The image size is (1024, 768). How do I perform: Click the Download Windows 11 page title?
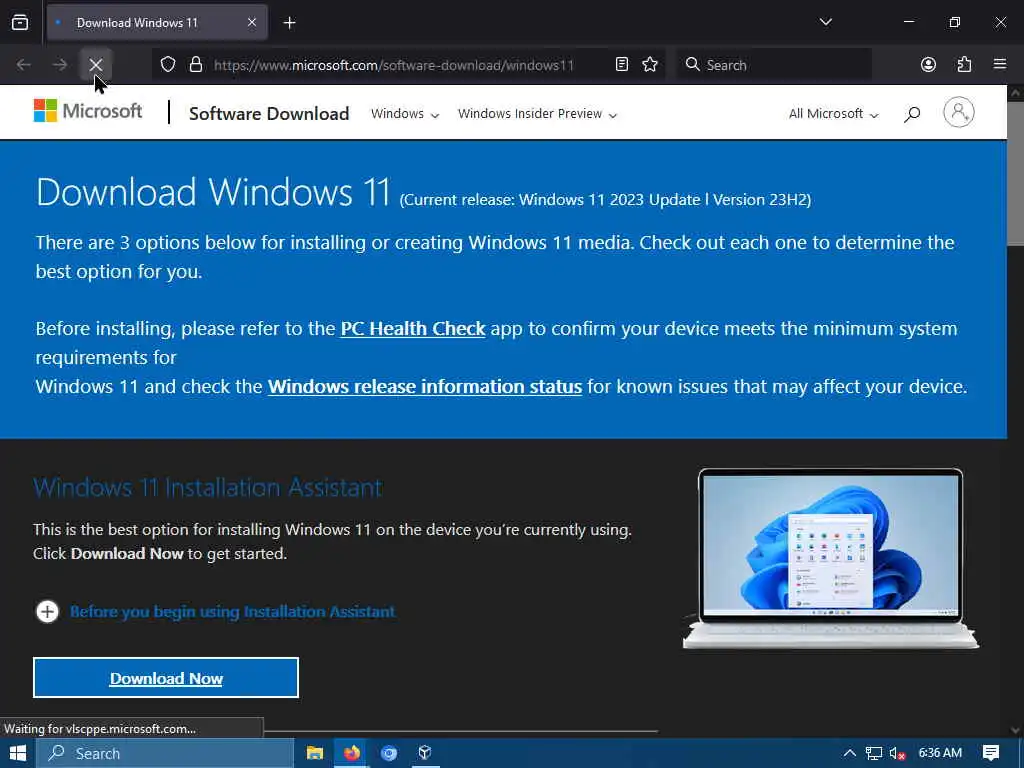point(213,192)
